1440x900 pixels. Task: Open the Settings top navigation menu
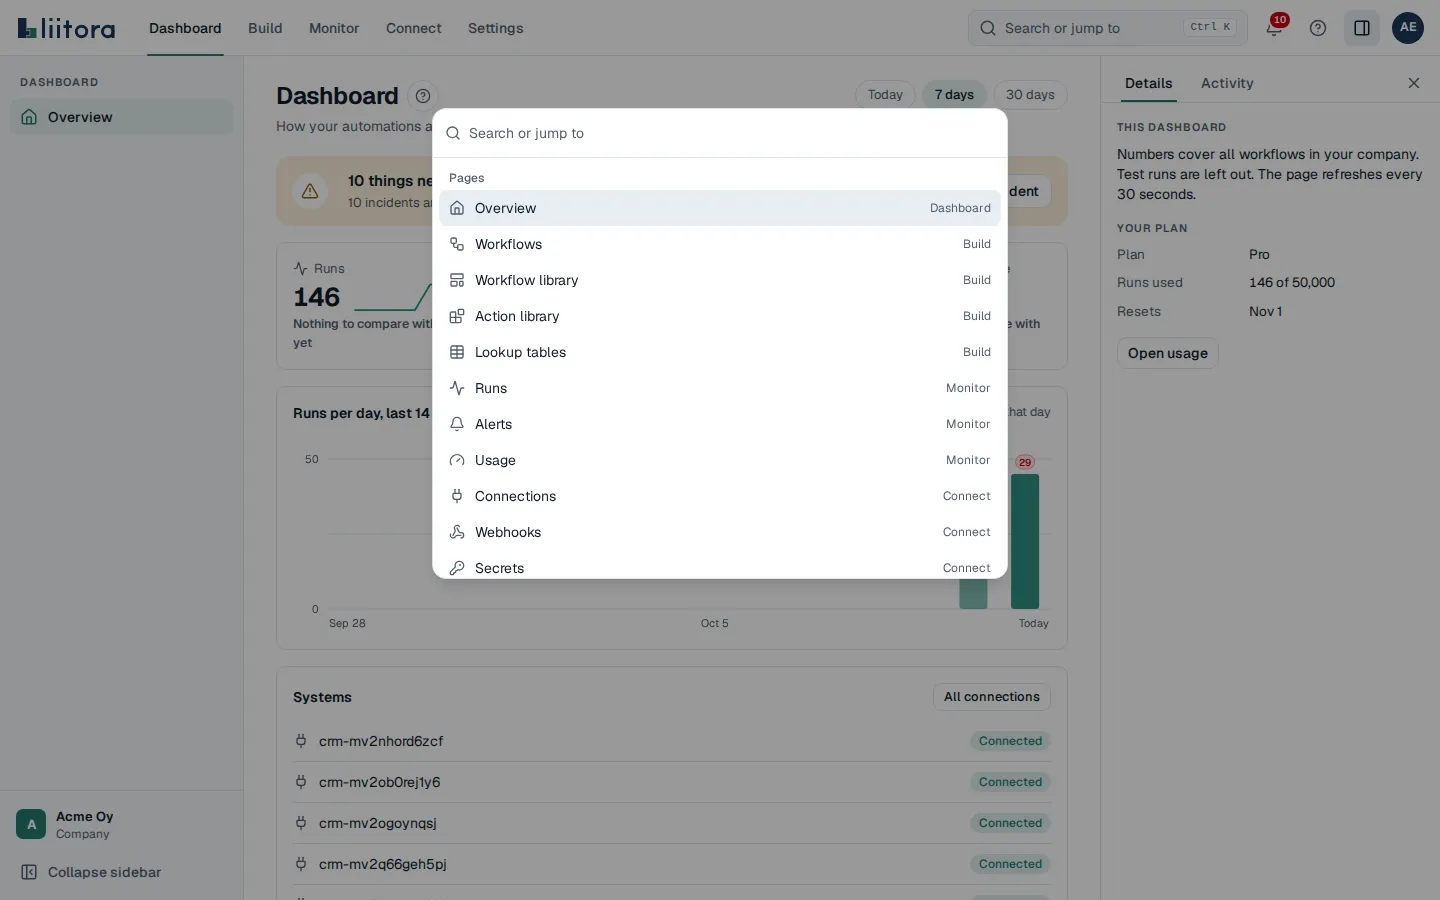(496, 28)
